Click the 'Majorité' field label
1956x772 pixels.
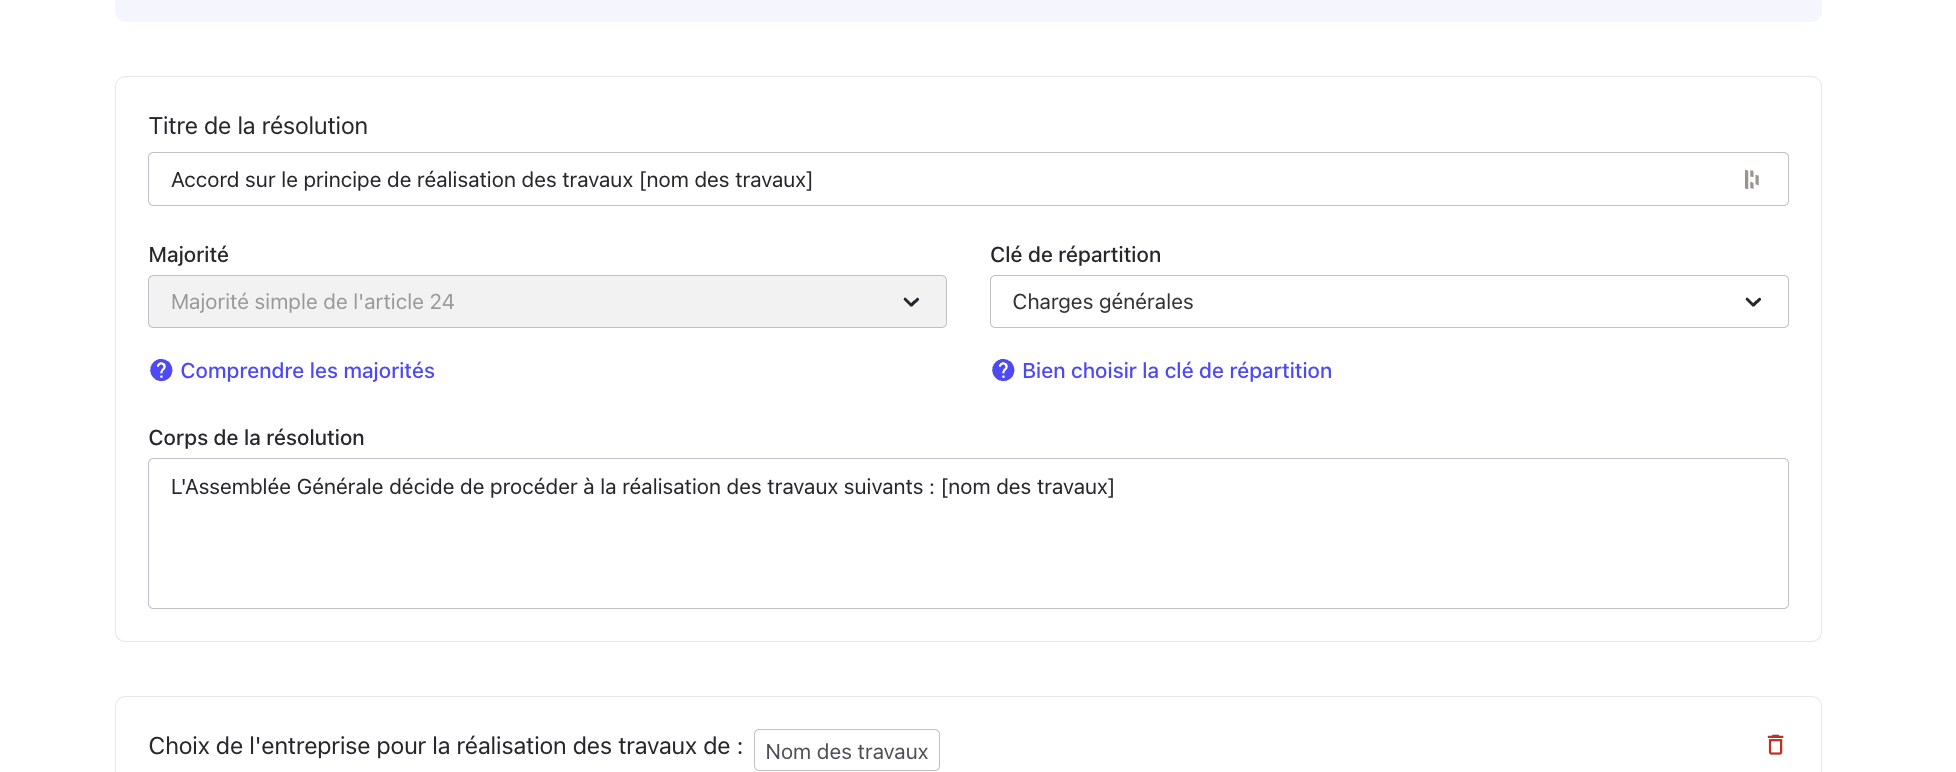click(x=188, y=255)
